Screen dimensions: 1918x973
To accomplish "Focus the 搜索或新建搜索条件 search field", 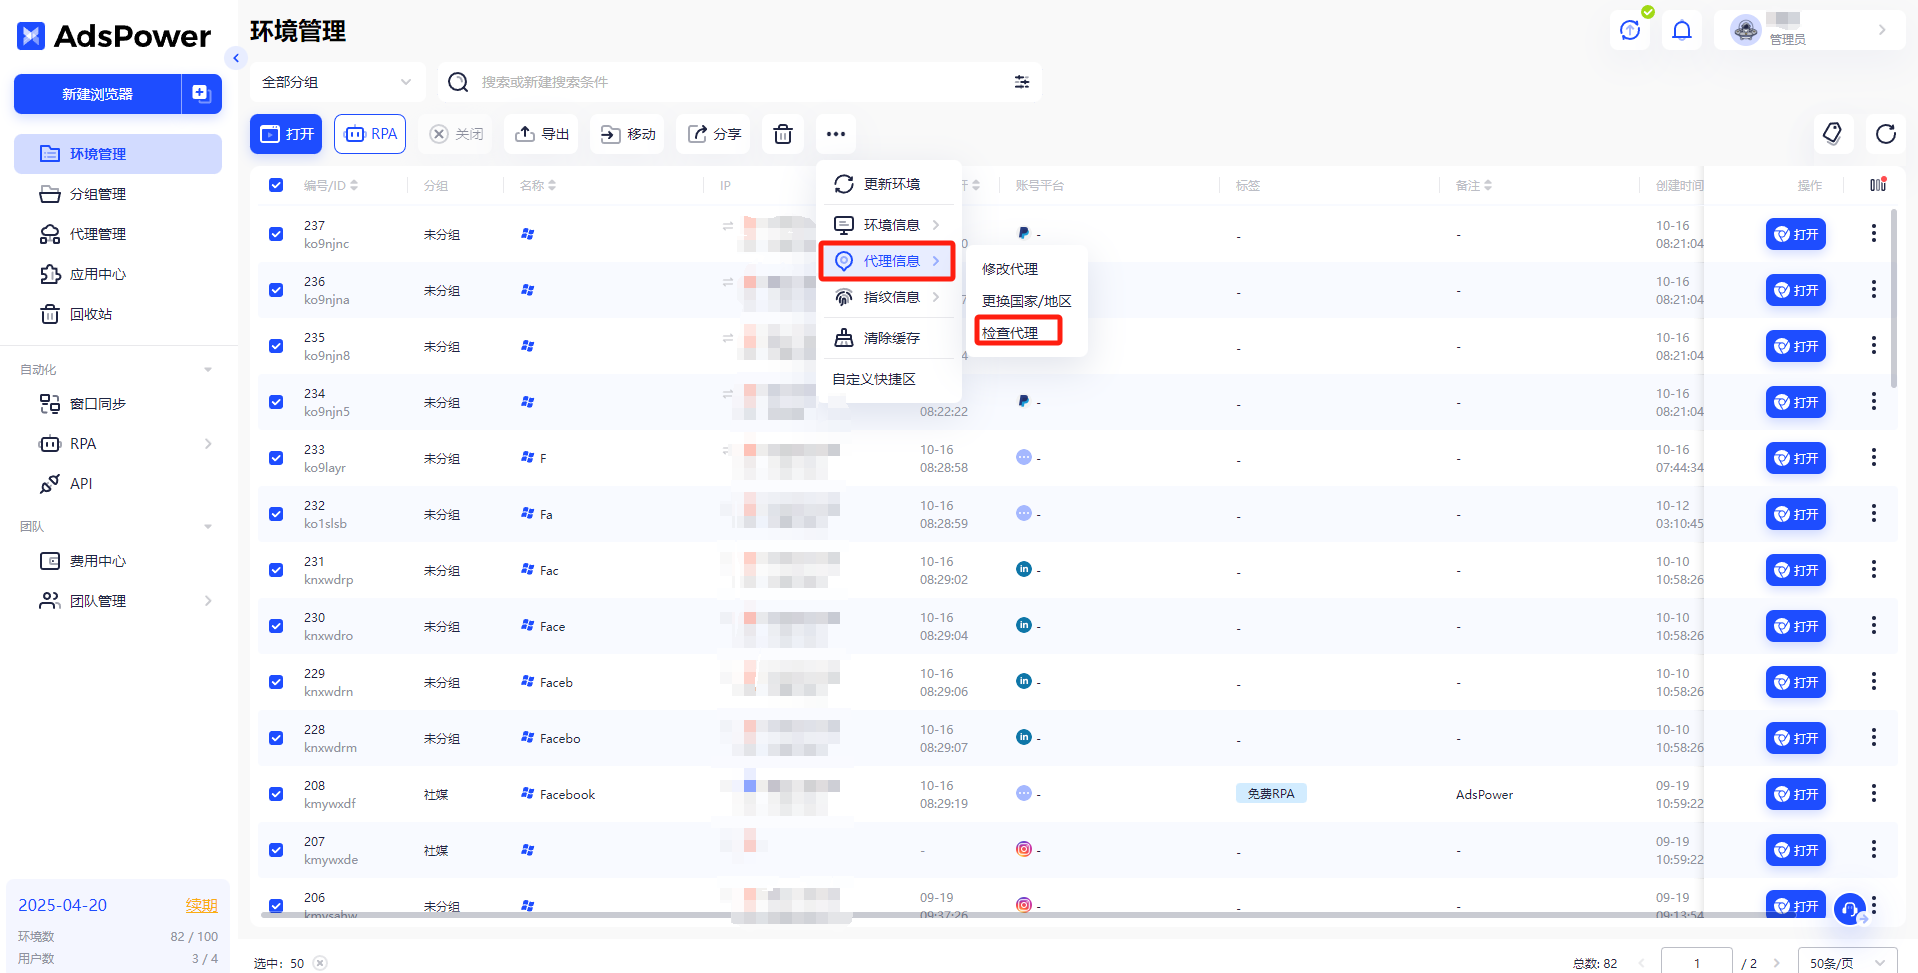I will pos(740,82).
